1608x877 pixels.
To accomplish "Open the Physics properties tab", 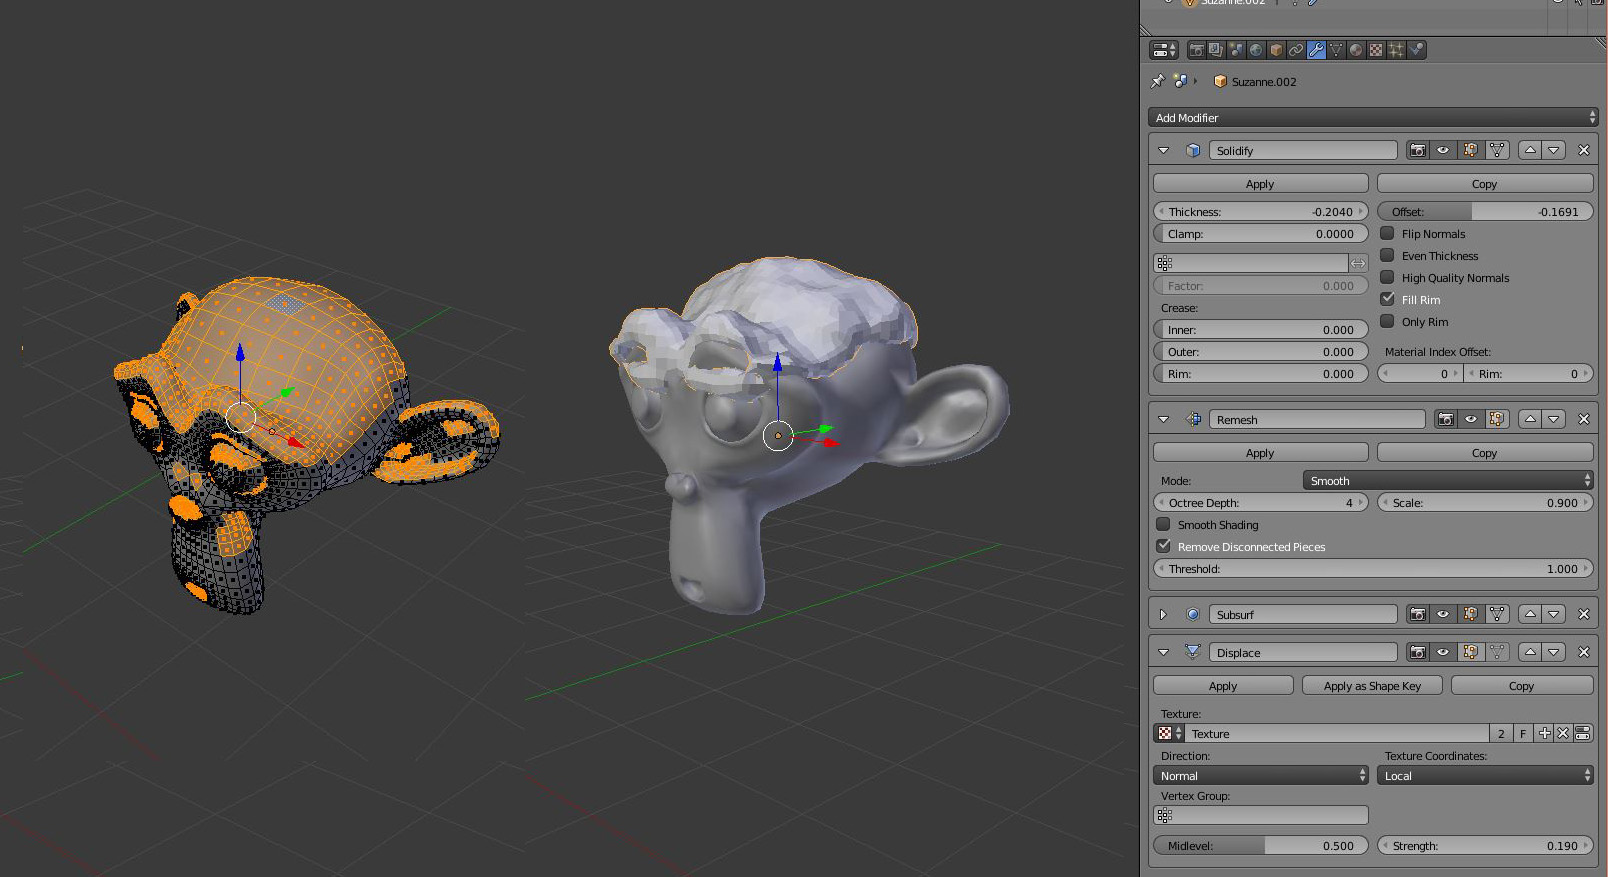I will pyautogui.click(x=1416, y=50).
